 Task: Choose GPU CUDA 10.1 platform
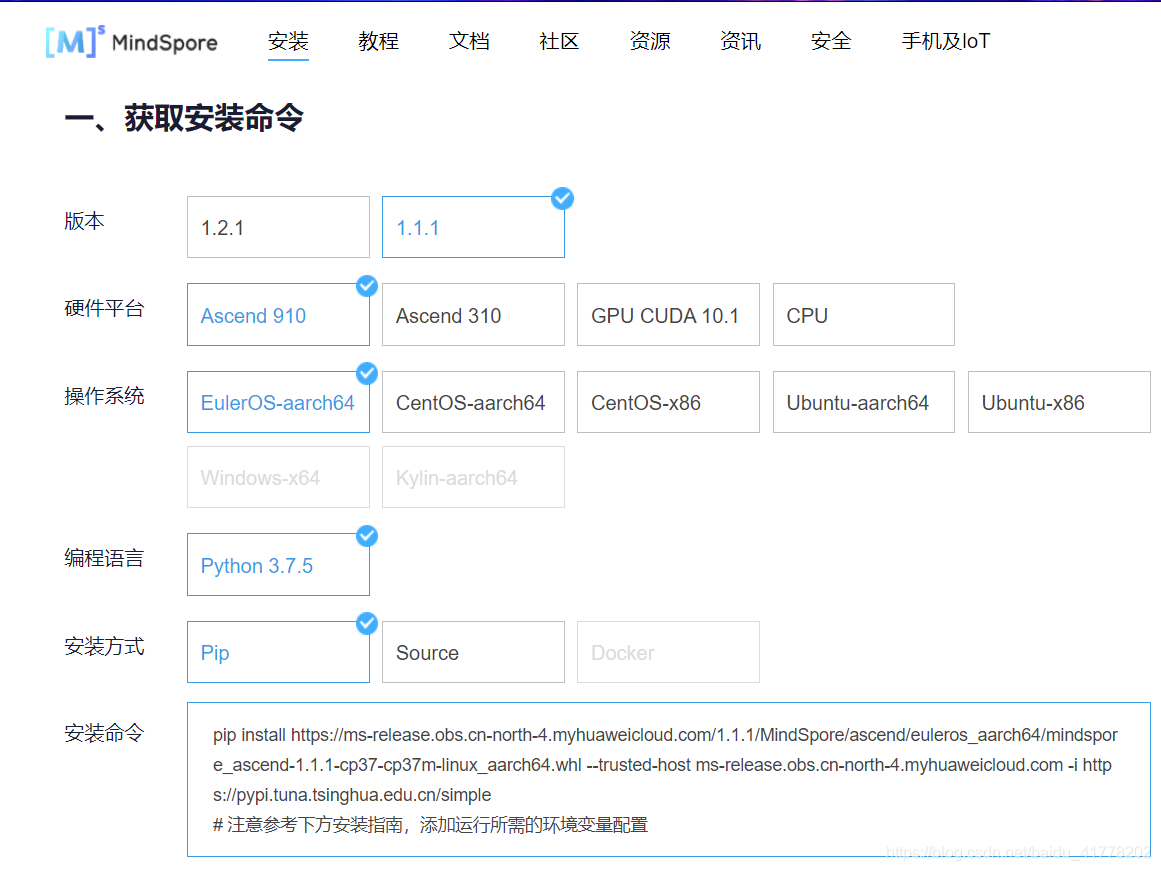point(668,315)
